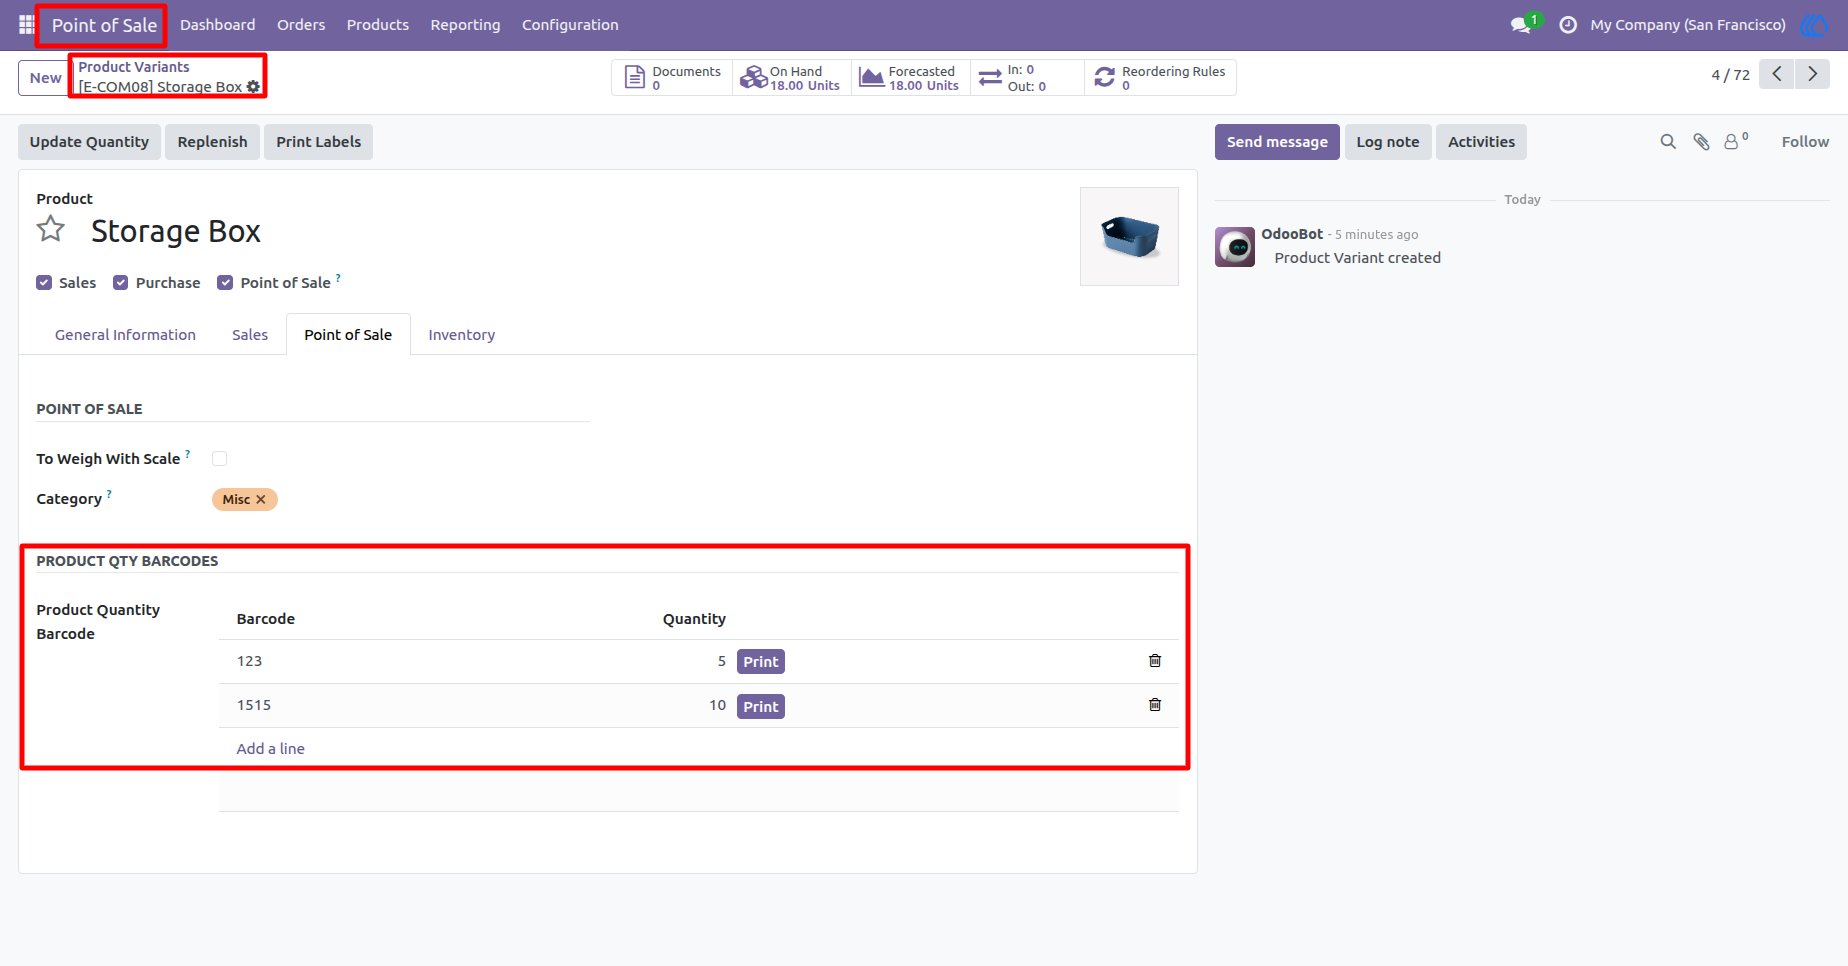Attach files paperclip icon

1701,142
